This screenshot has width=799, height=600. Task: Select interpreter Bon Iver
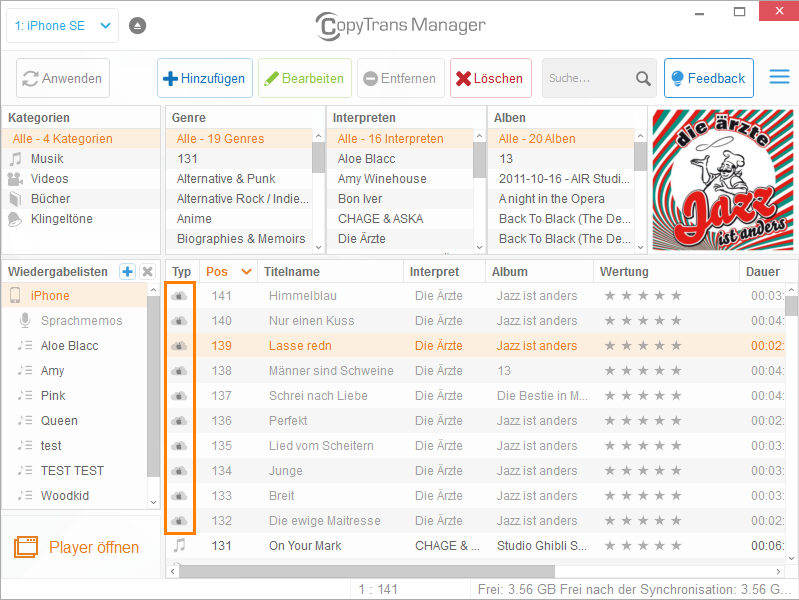[x=400, y=198]
